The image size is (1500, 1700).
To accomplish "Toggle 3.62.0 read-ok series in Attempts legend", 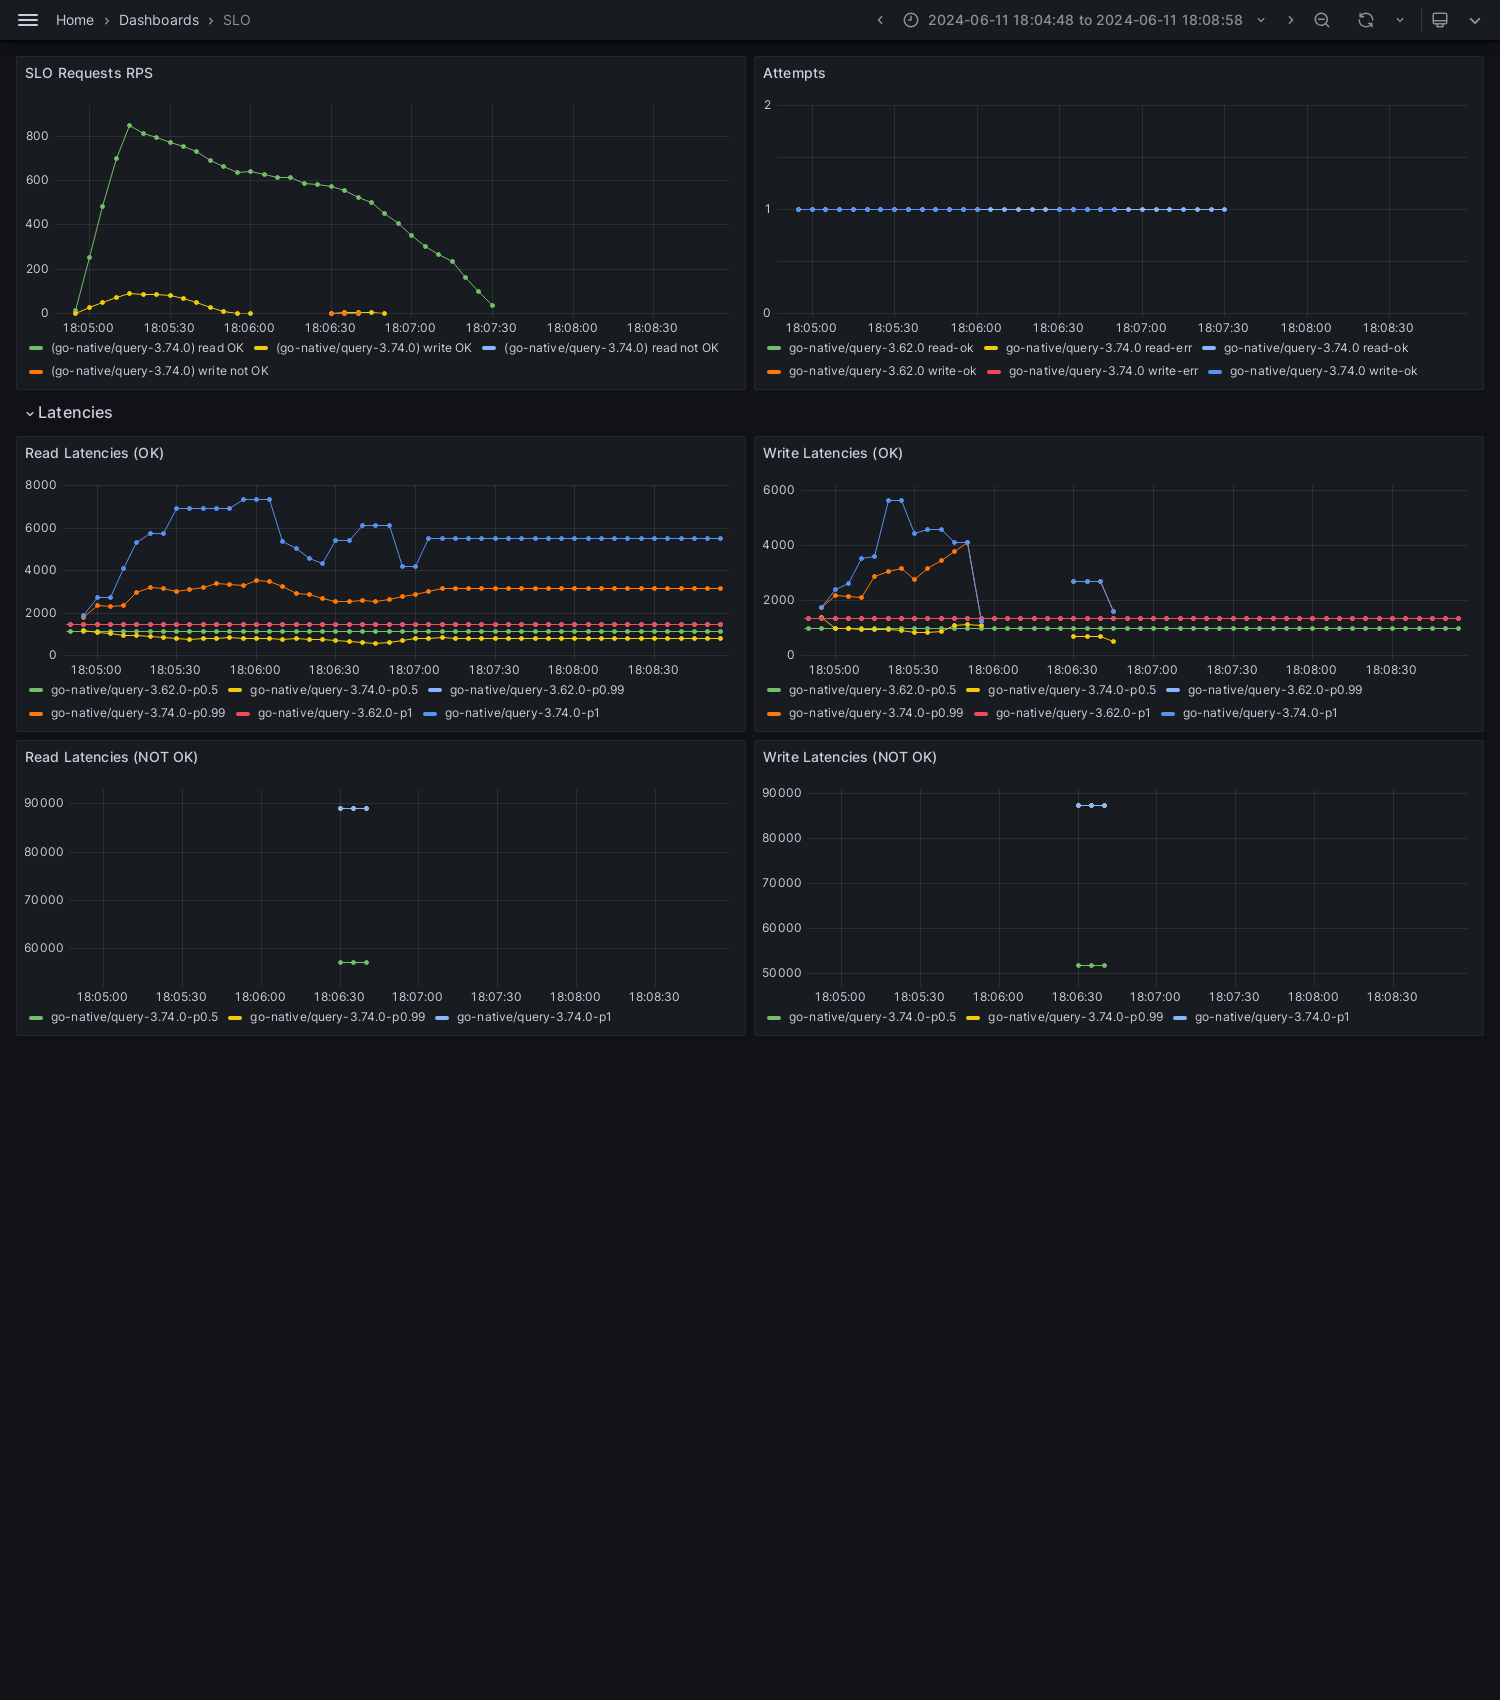I will (x=881, y=348).
